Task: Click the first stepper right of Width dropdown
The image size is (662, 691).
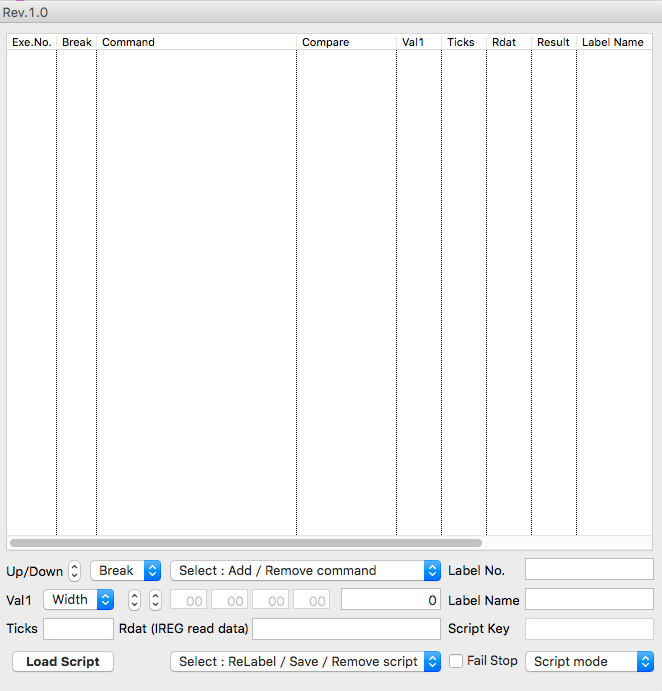Action: (134, 600)
